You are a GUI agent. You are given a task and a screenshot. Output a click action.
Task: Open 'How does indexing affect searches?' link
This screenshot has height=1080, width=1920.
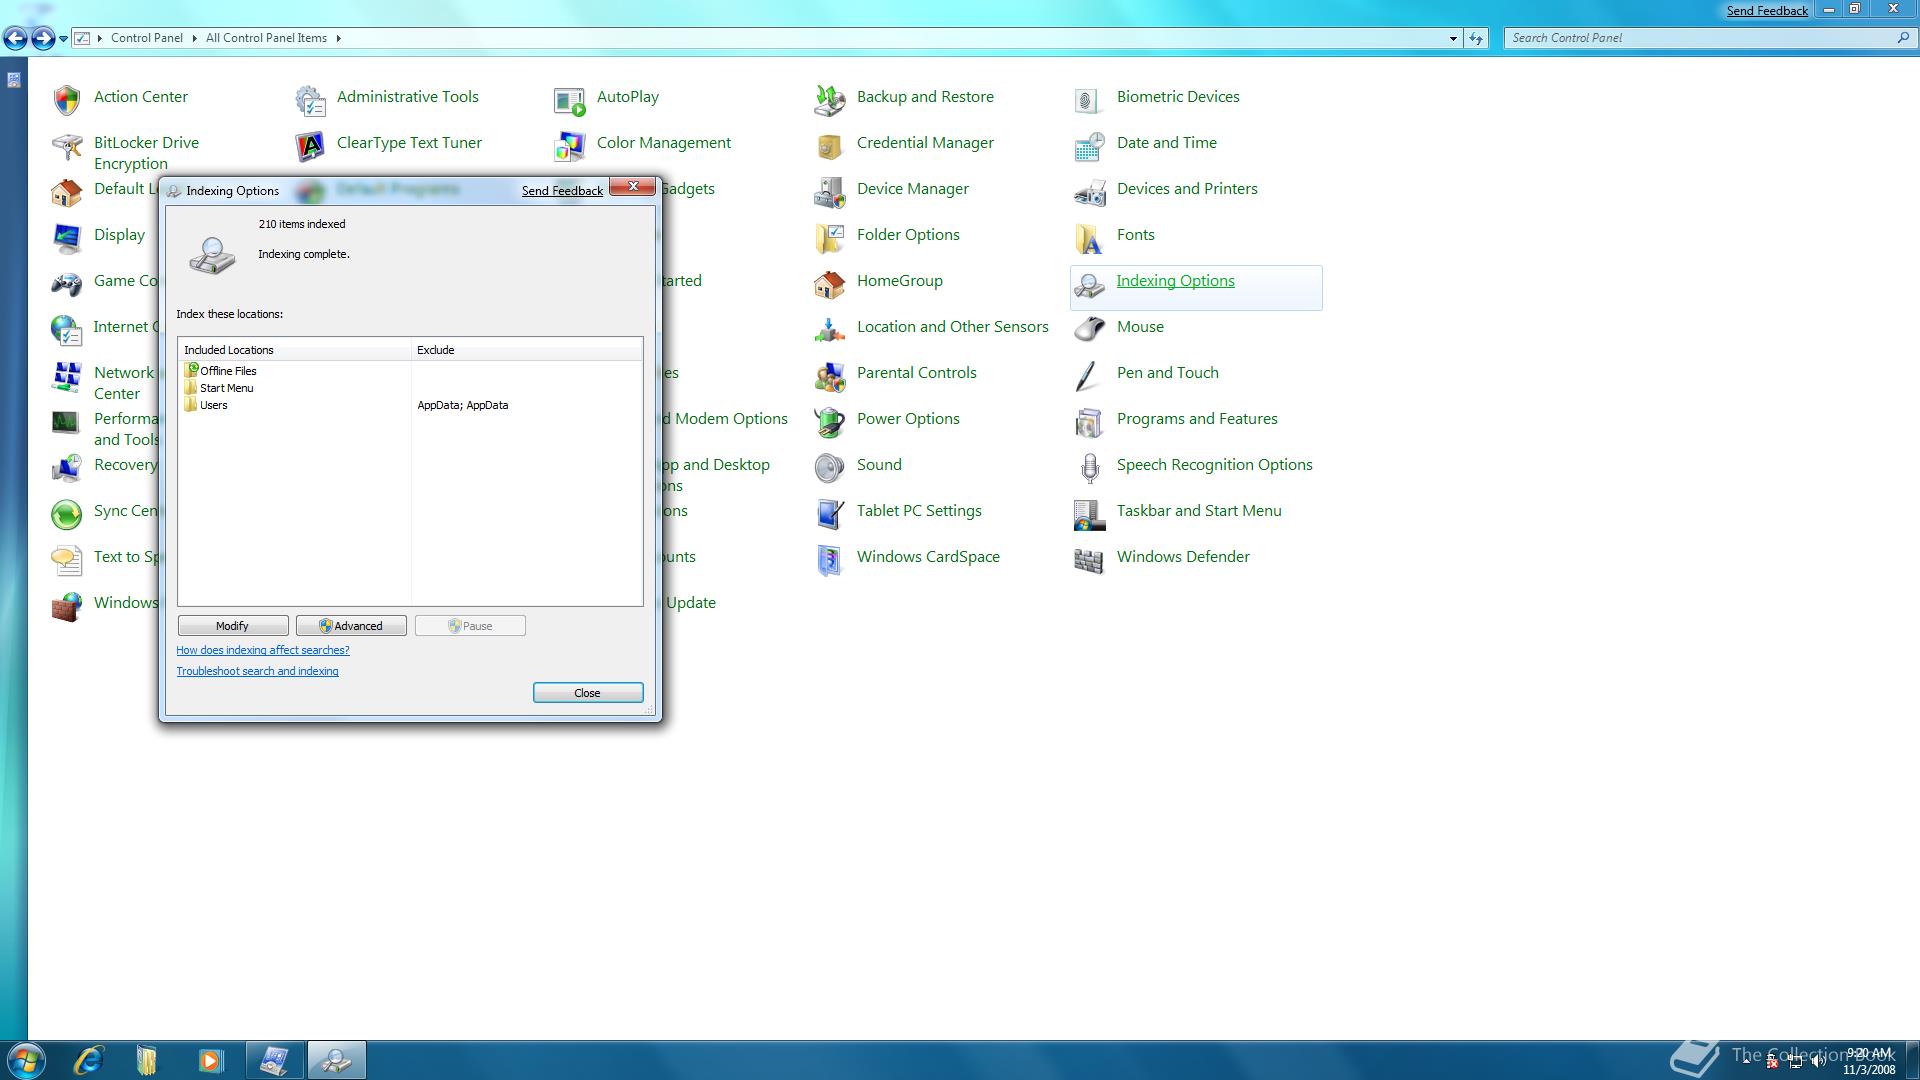tap(263, 650)
